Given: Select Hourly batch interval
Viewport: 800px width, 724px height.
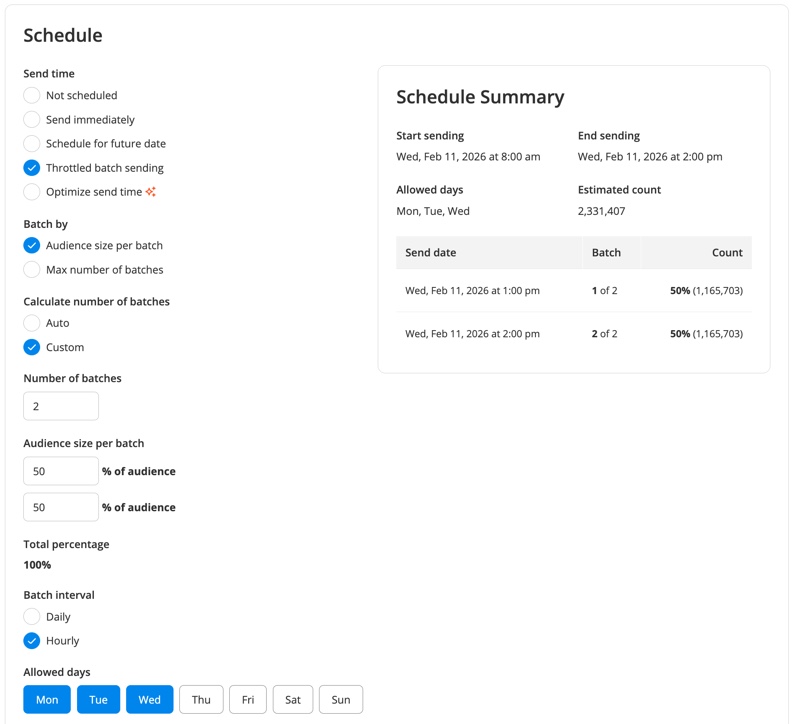Looking at the screenshot, I should pyautogui.click(x=32, y=641).
